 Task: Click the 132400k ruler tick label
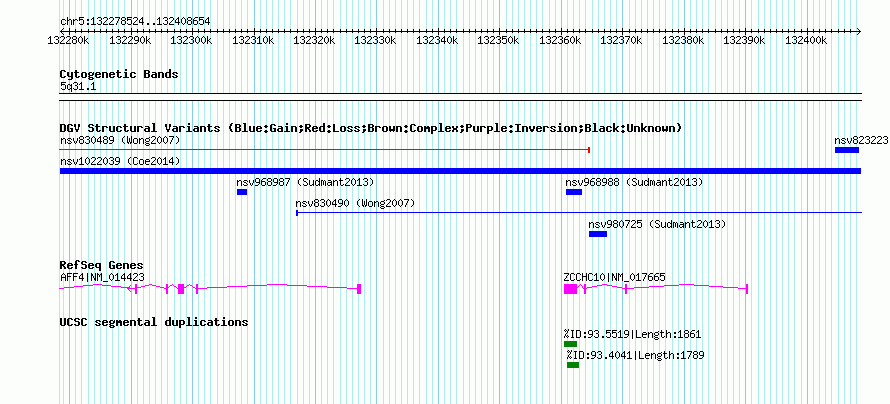pos(805,41)
